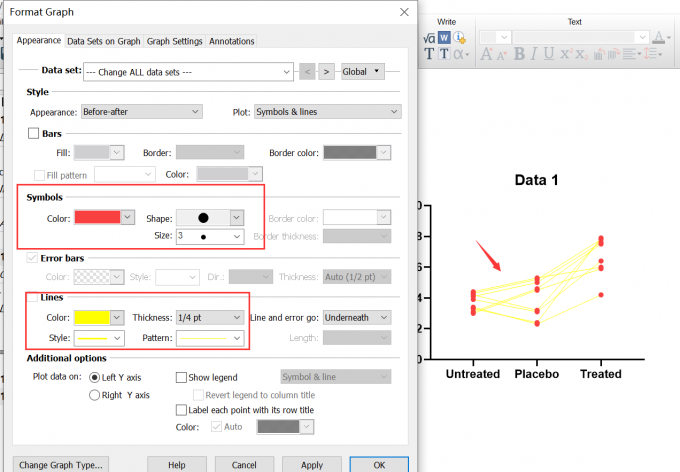The width and height of the screenshot is (680, 472).
Task: Switch to the Annotations tab
Action: point(232,41)
